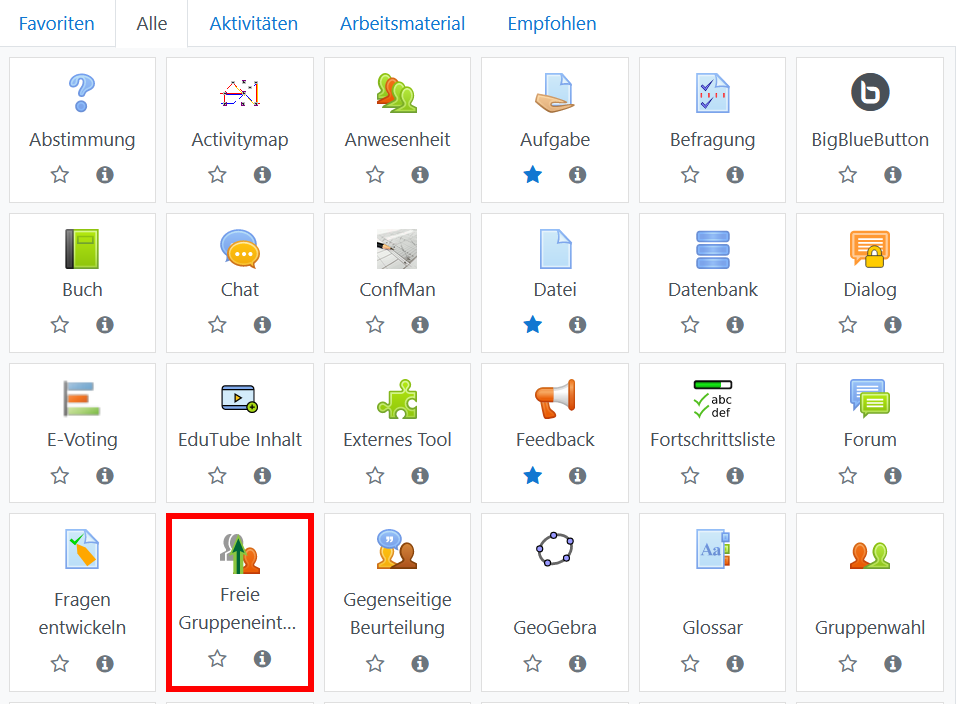
Task: Remove Datei from favorites via star
Action: point(533,325)
